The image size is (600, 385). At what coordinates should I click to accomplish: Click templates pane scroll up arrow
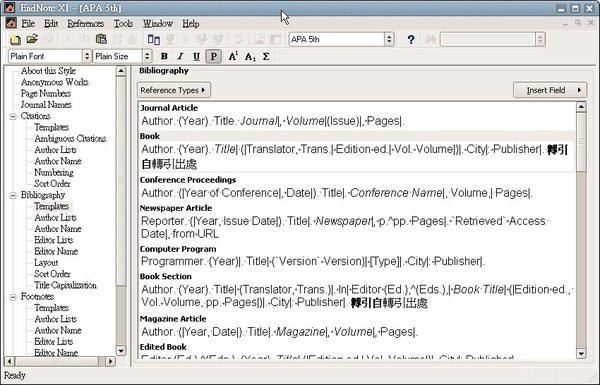tap(581, 107)
